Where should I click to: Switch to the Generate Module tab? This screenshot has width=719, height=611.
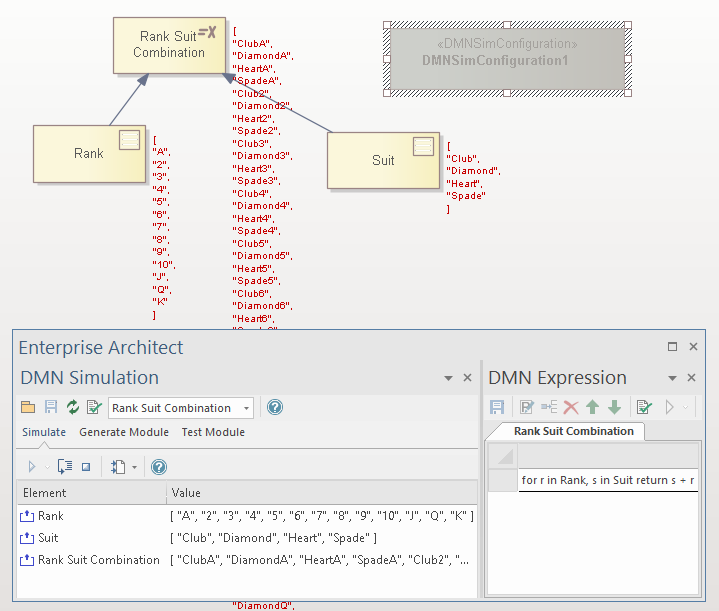coord(124,432)
